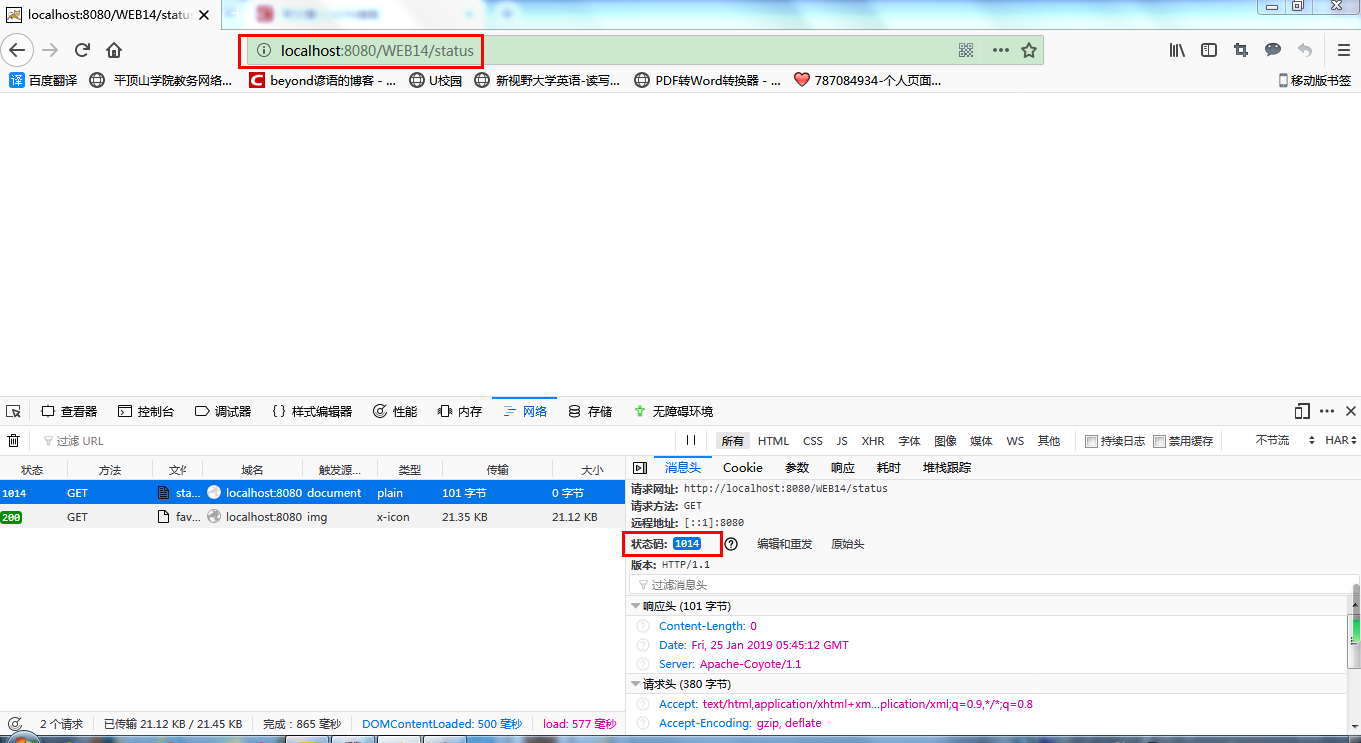Filter requests by HTML type
This screenshot has width=1361, height=743.
click(x=773, y=441)
